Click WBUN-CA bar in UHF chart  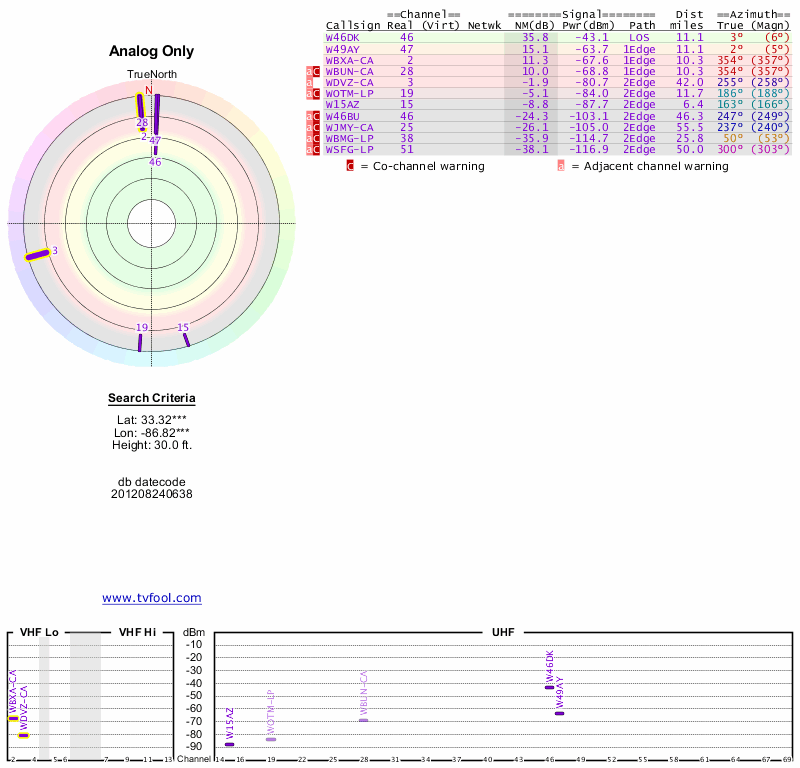click(363, 720)
